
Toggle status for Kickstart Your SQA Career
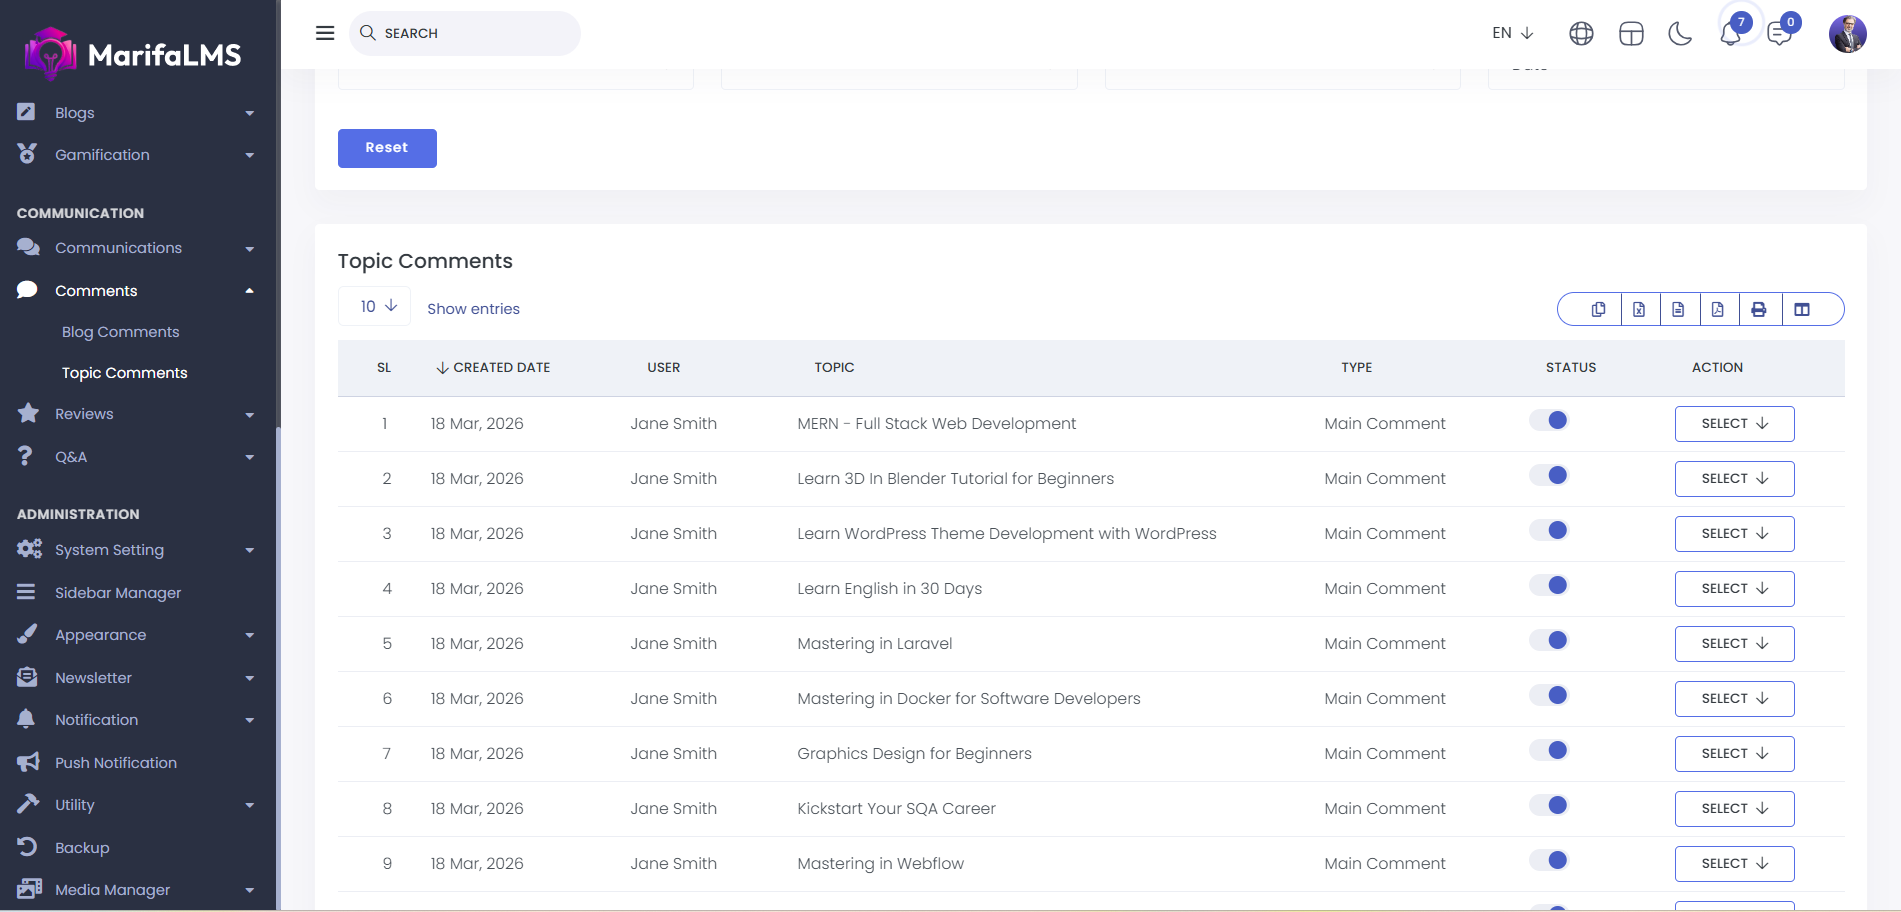click(x=1549, y=806)
